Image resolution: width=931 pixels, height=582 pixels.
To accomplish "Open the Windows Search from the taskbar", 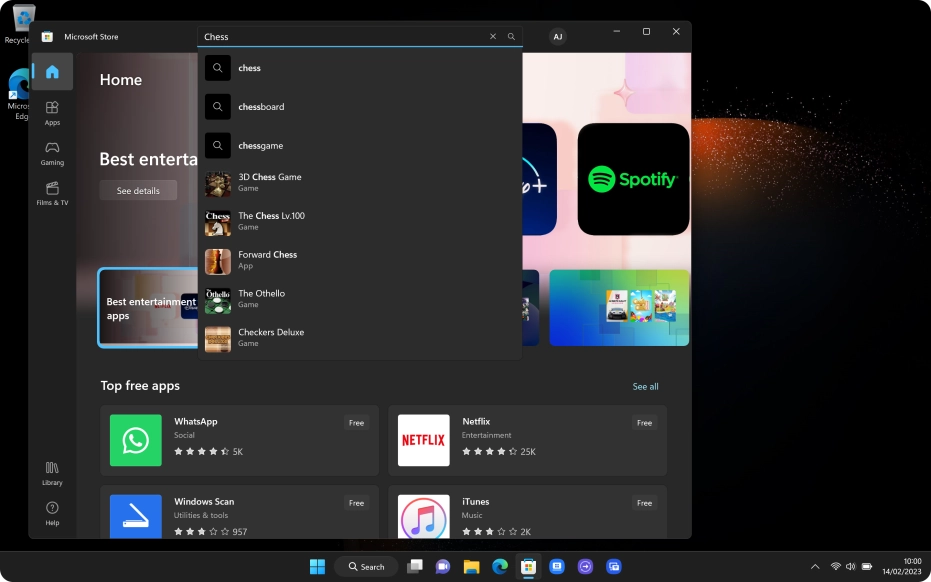I will click(x=366, y=566).
